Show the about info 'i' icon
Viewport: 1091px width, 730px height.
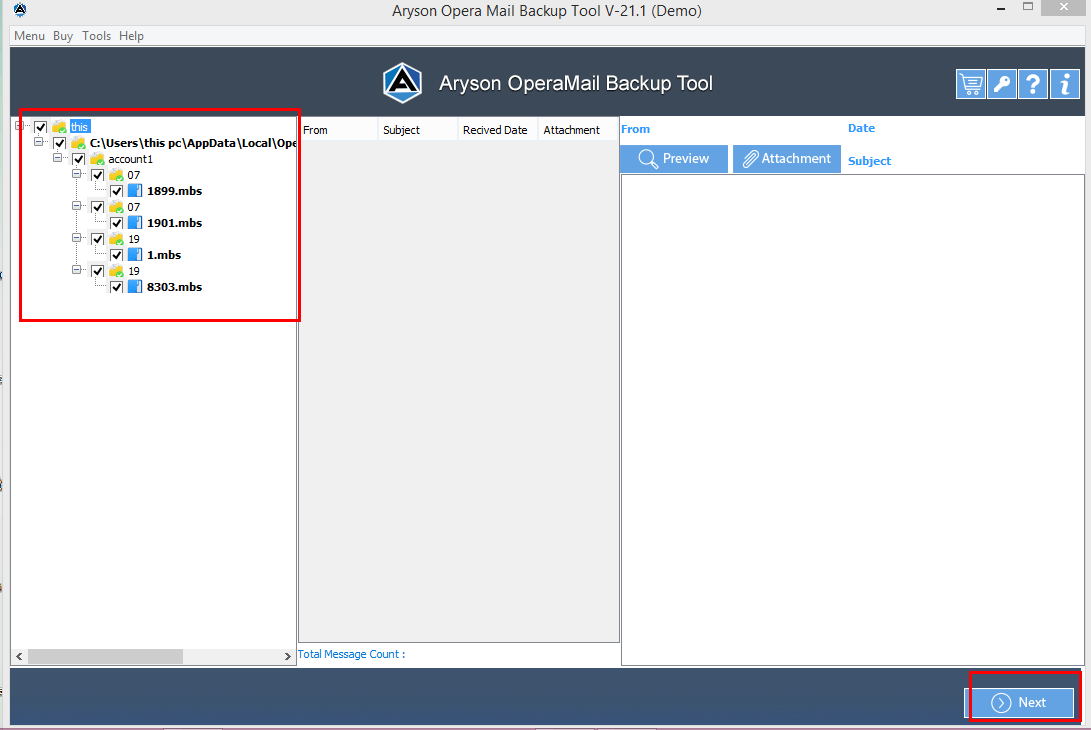(x=1065, y=85)
